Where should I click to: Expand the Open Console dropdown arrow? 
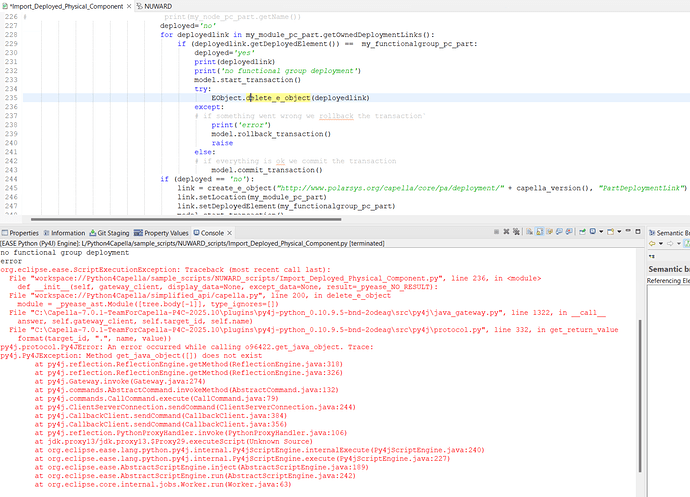point(619,232)
